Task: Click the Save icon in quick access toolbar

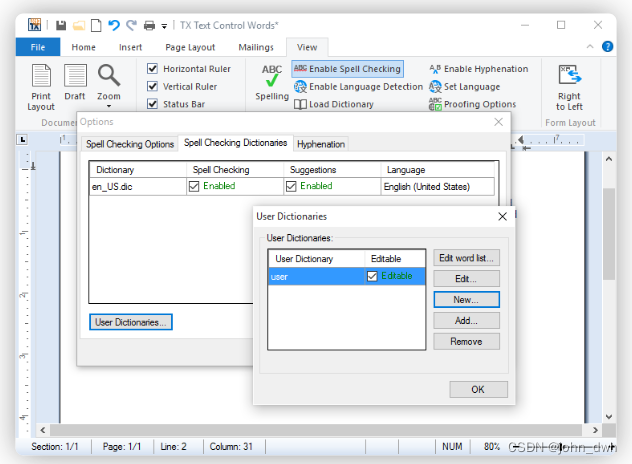Action: point(61,25)
